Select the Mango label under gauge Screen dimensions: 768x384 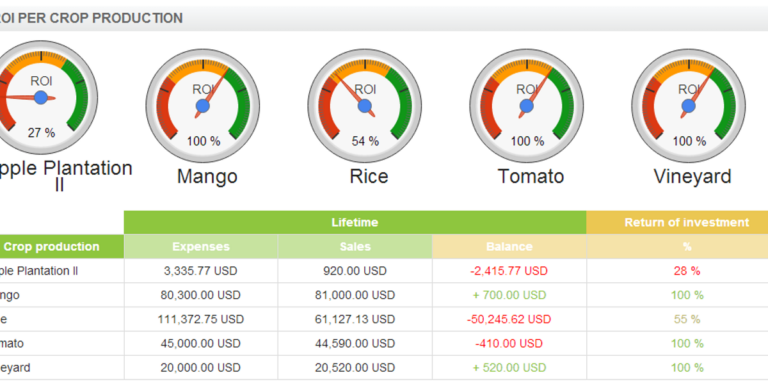[x=207, y=176]
